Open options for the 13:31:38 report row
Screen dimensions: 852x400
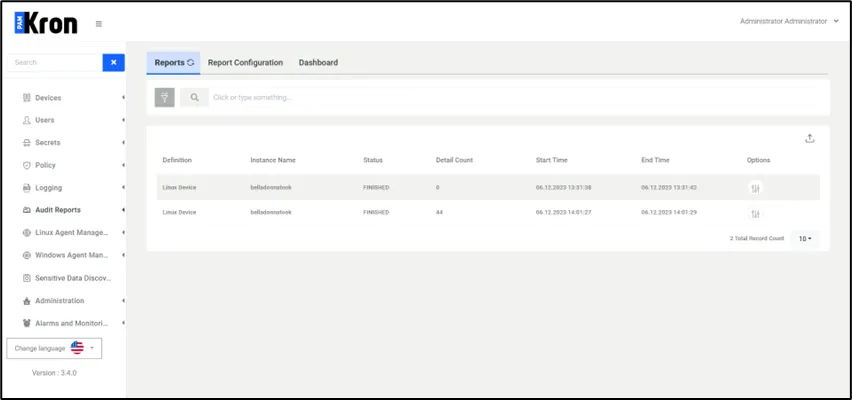755,188
